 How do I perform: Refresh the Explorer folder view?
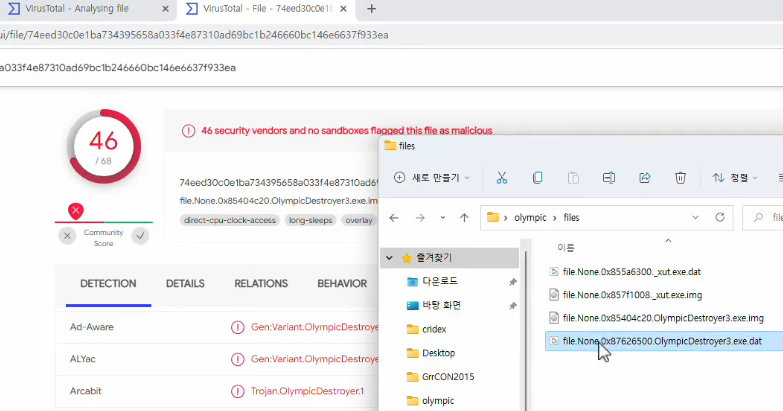[x=720, y=217]
